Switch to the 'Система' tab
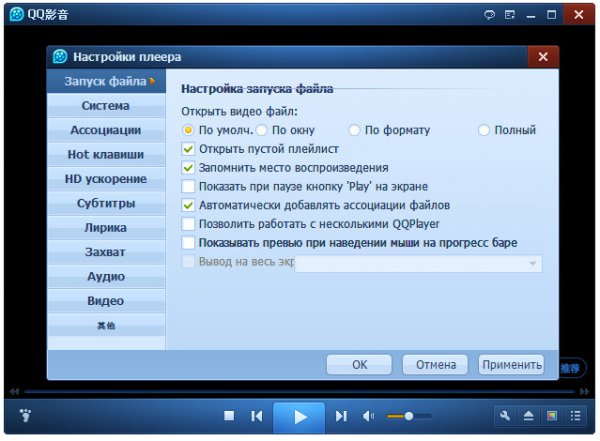The image size is (600, 441). click(106, 106)
